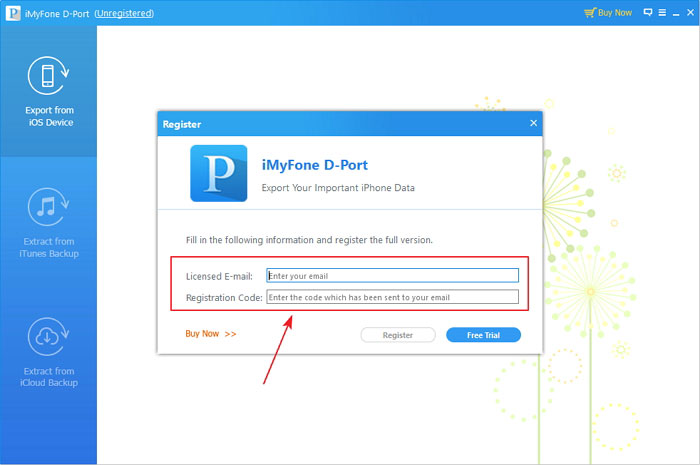700x465 pixels.
Task: Start the Free Trial
Action: 483,335
